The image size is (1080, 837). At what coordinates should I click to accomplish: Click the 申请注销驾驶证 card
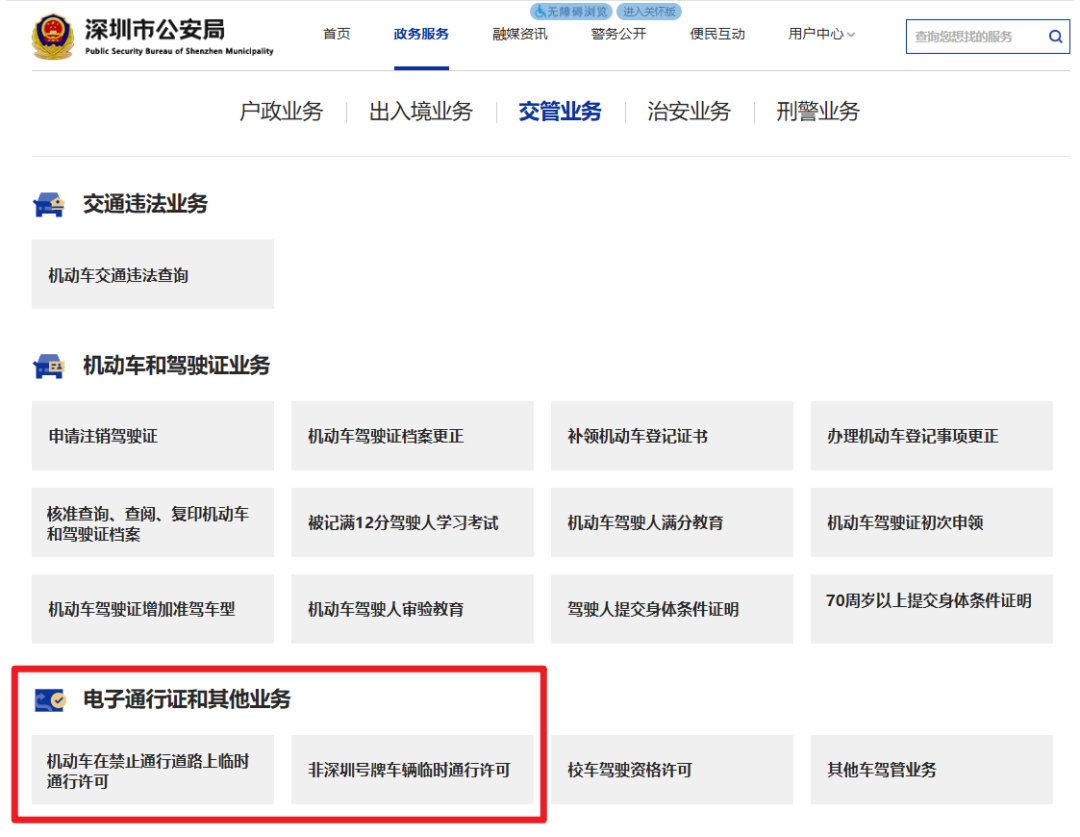point(152,436)
